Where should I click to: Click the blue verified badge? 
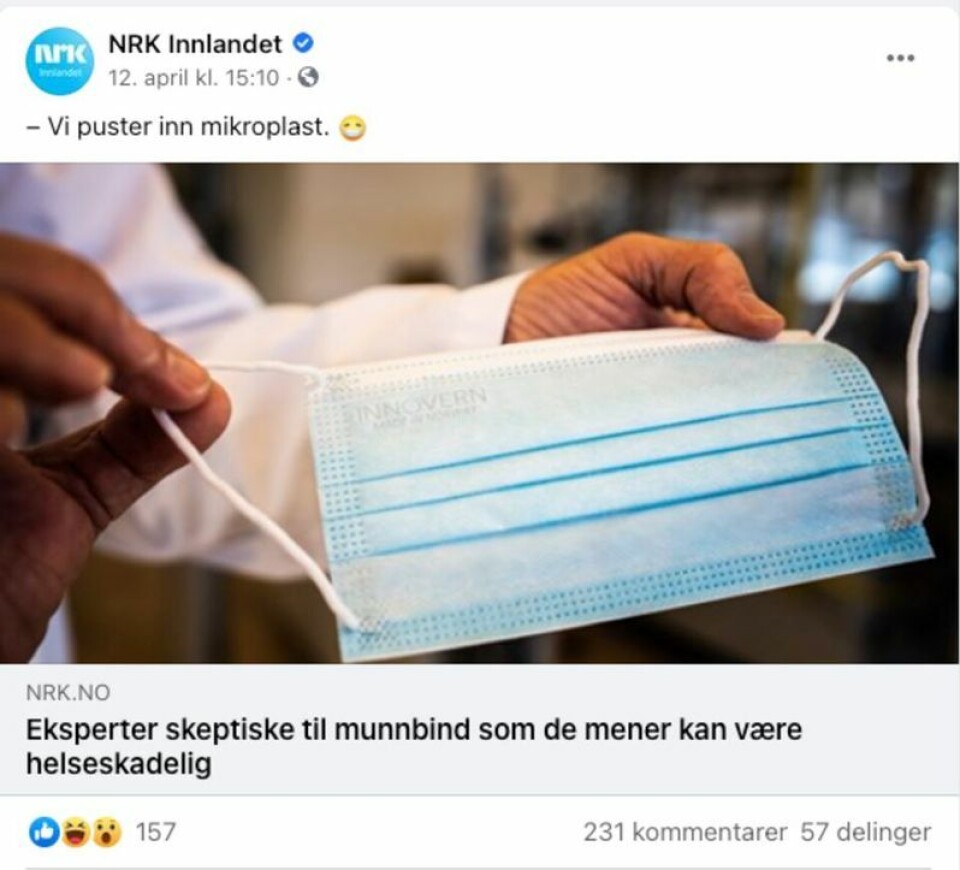[303, 43]
